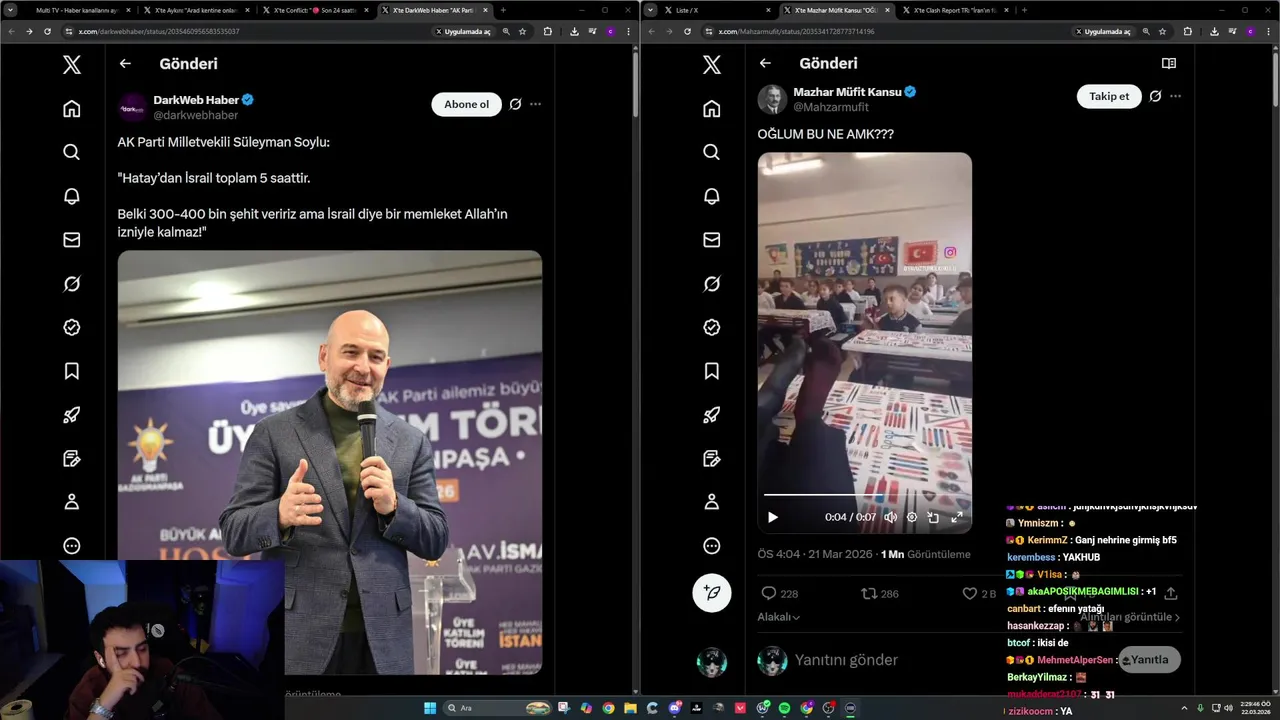Open Chrome menu dots in left browser
The image size is (1280, 720).
click(x=629, y=31)
